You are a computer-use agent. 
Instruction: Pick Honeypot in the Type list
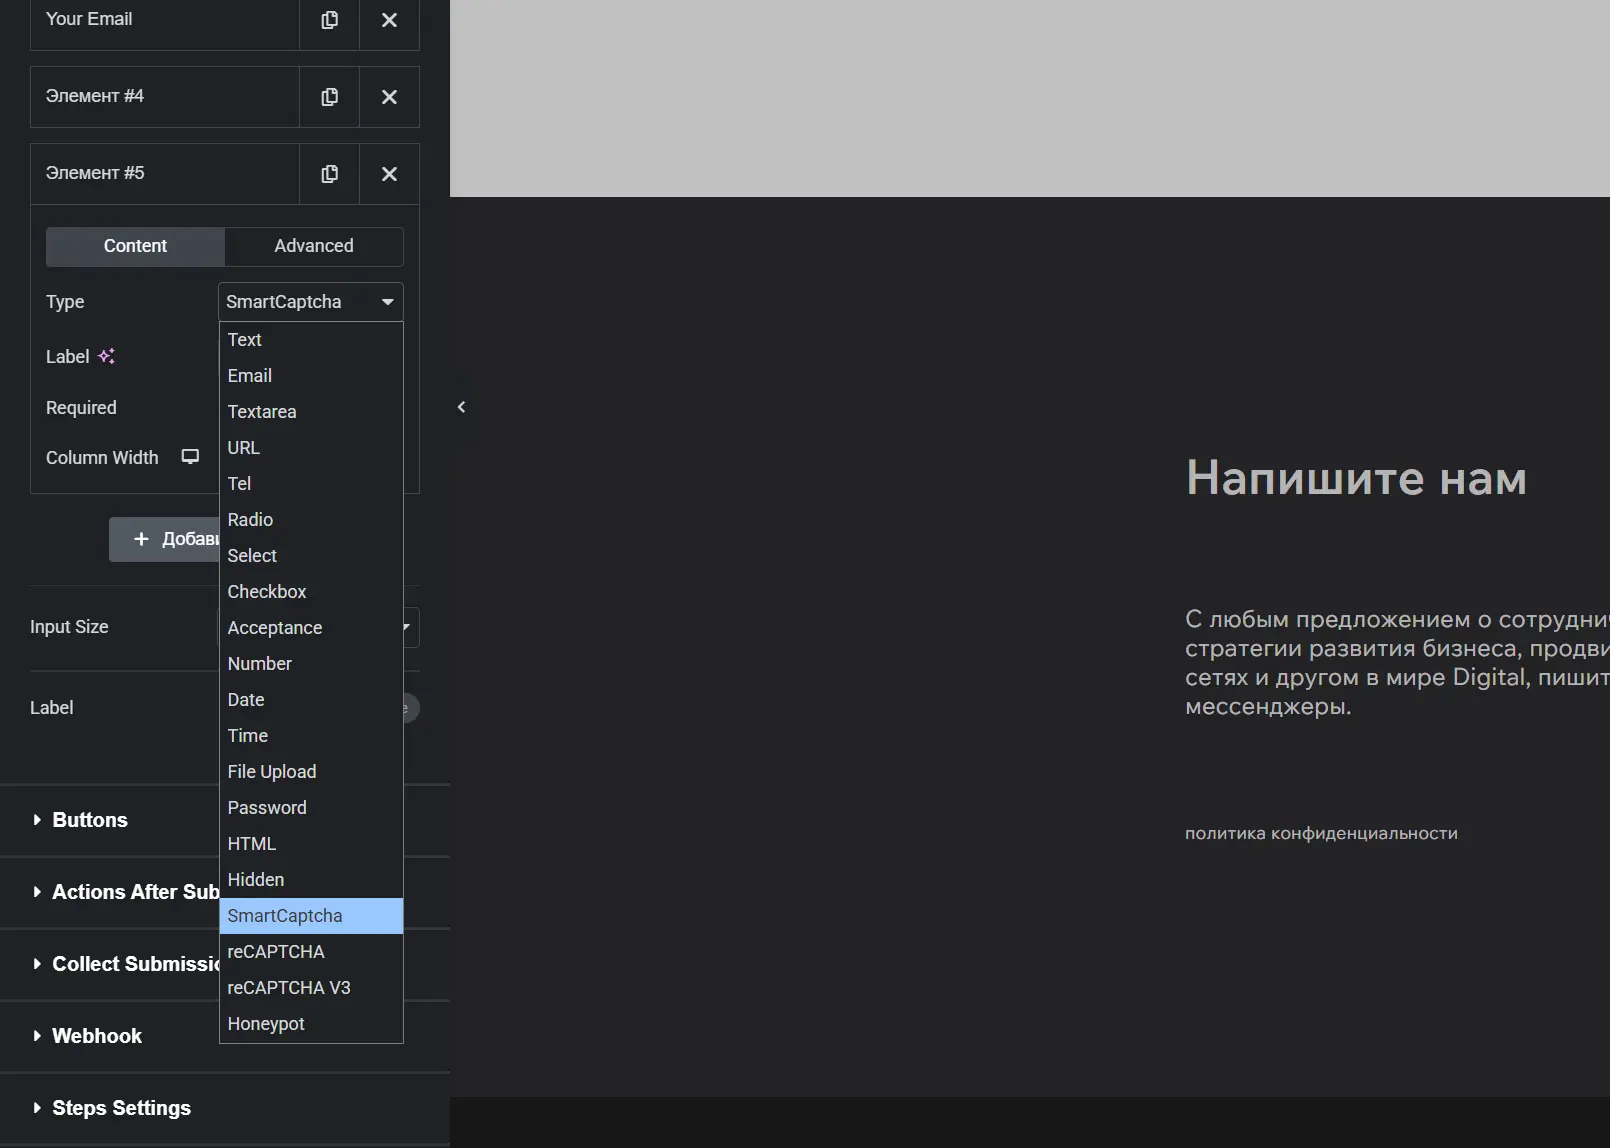coord(266,1024)
